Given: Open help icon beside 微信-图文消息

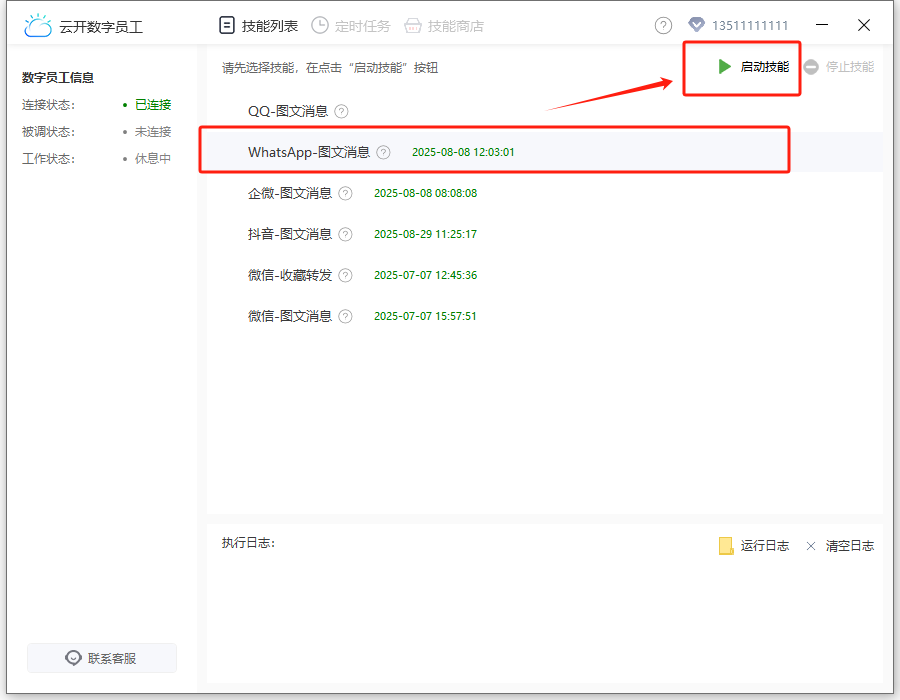Looking at the screenshot, I should click(x=346, y=316).
